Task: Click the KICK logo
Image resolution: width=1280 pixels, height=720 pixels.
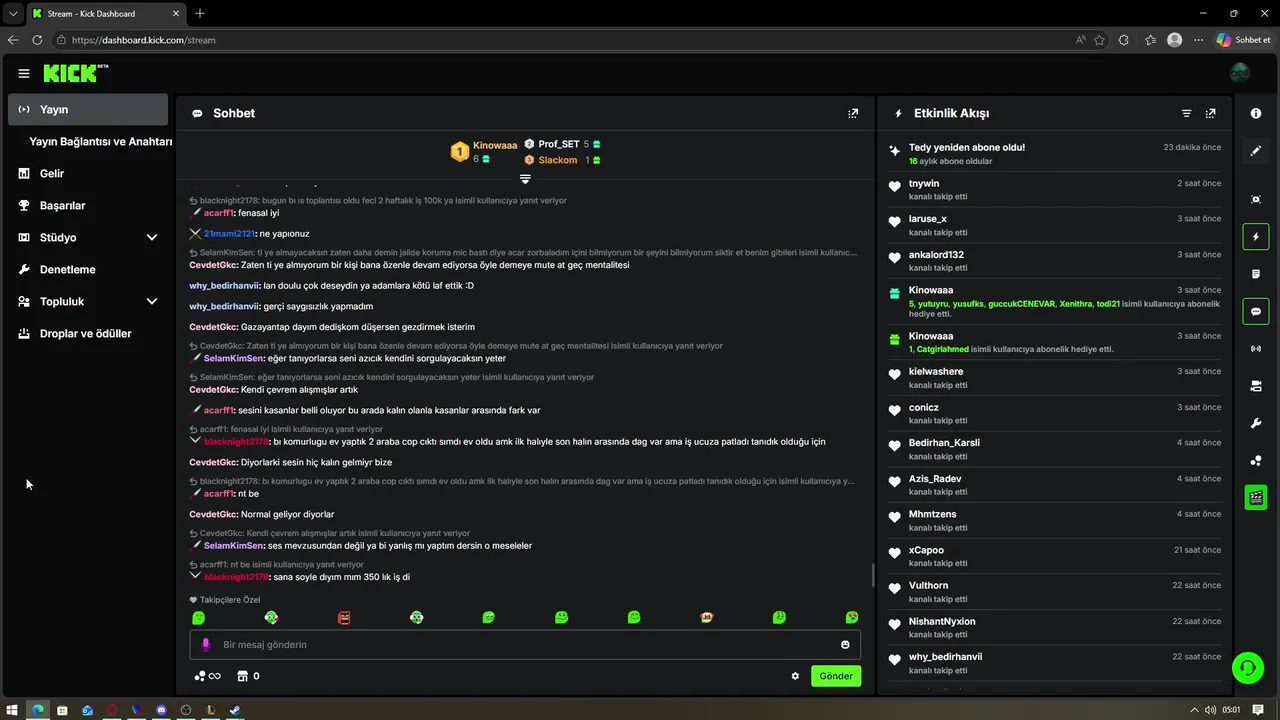Action: click(76, 73)
